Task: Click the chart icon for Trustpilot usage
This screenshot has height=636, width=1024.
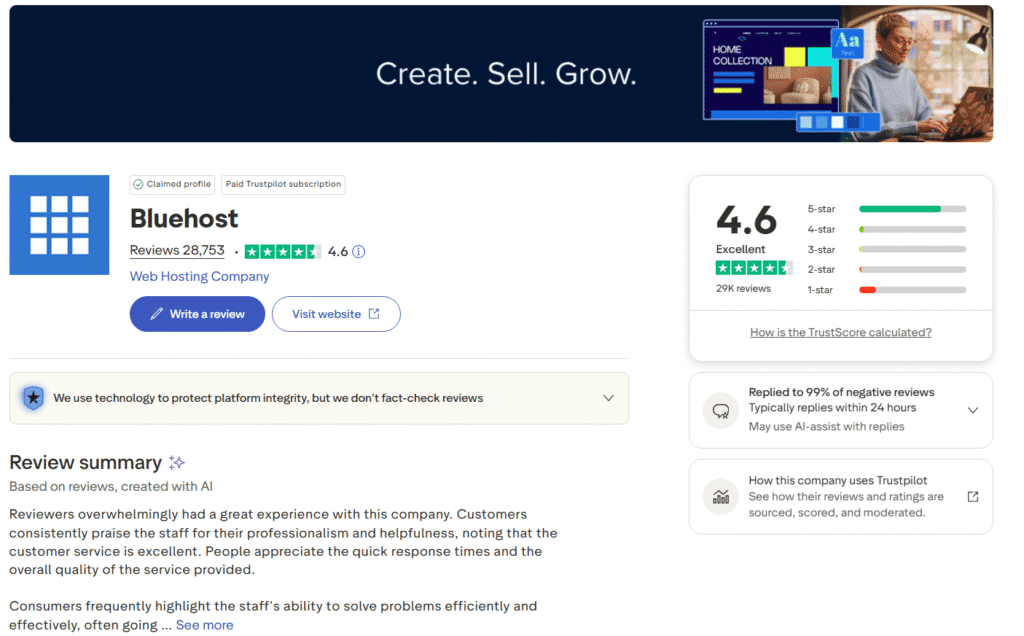Action: (x=720, y=497)
